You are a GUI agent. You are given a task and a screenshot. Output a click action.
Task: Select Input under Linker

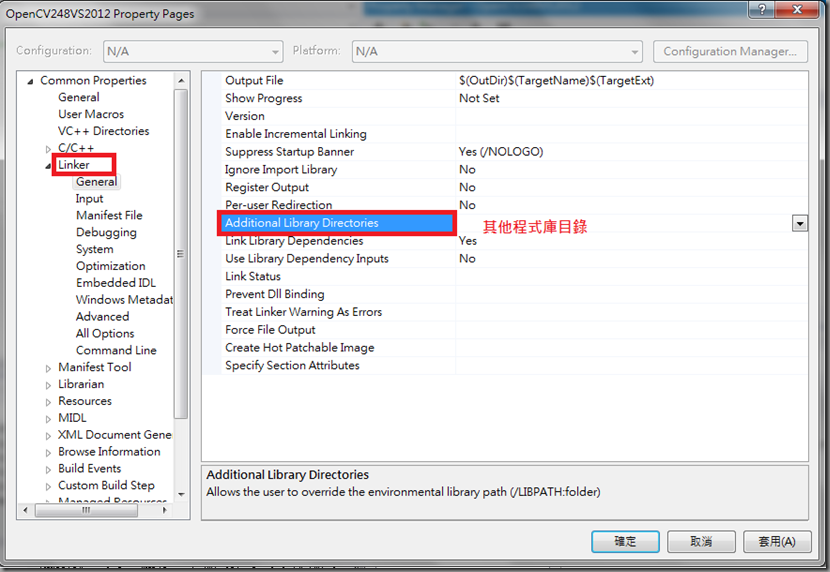click(x=89, y=199)
